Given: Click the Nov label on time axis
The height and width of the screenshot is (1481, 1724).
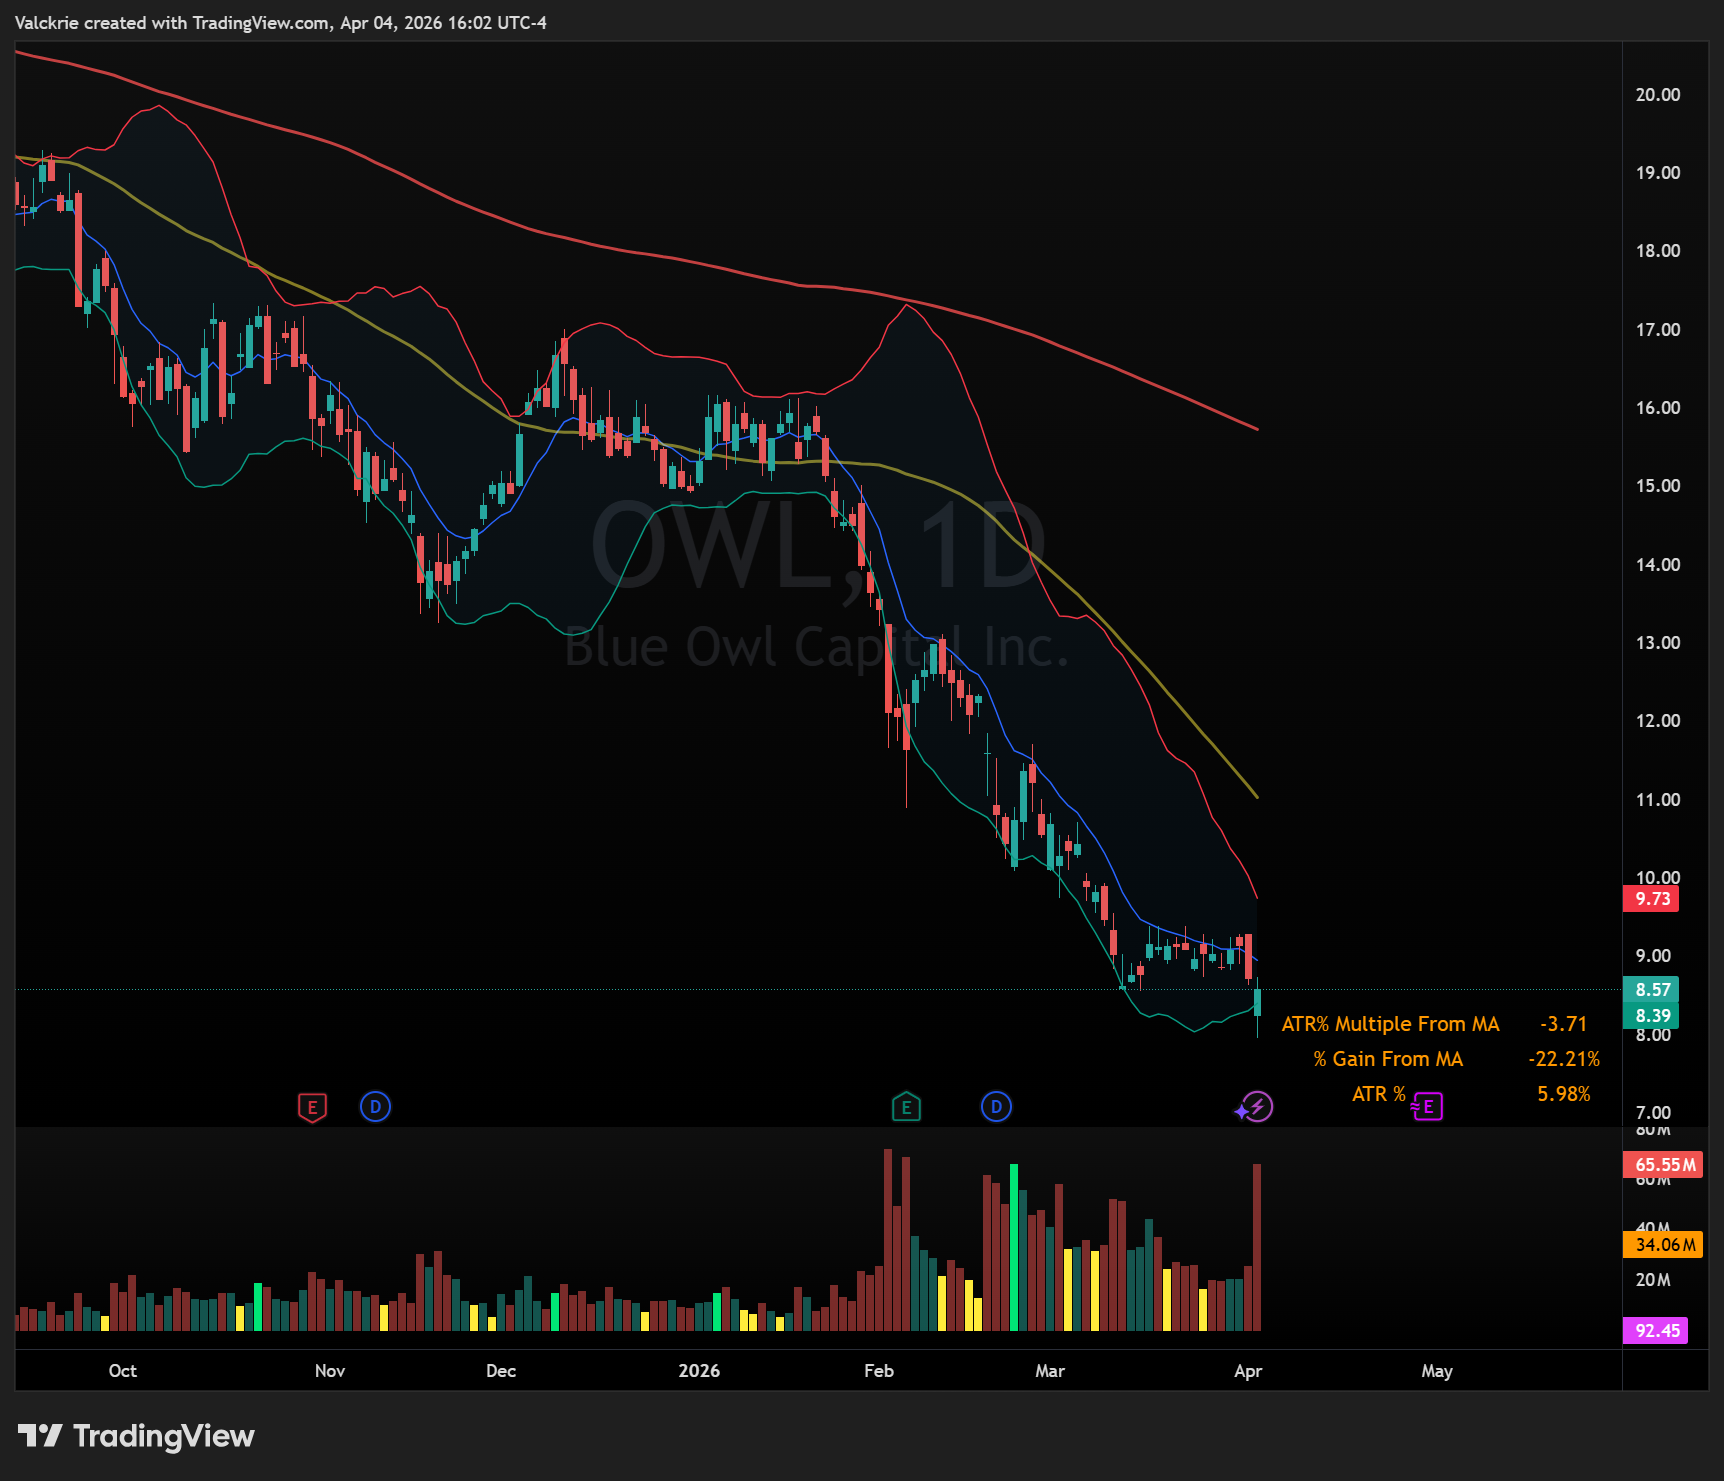Looking at the screenshot, I should coord(330,1371).
